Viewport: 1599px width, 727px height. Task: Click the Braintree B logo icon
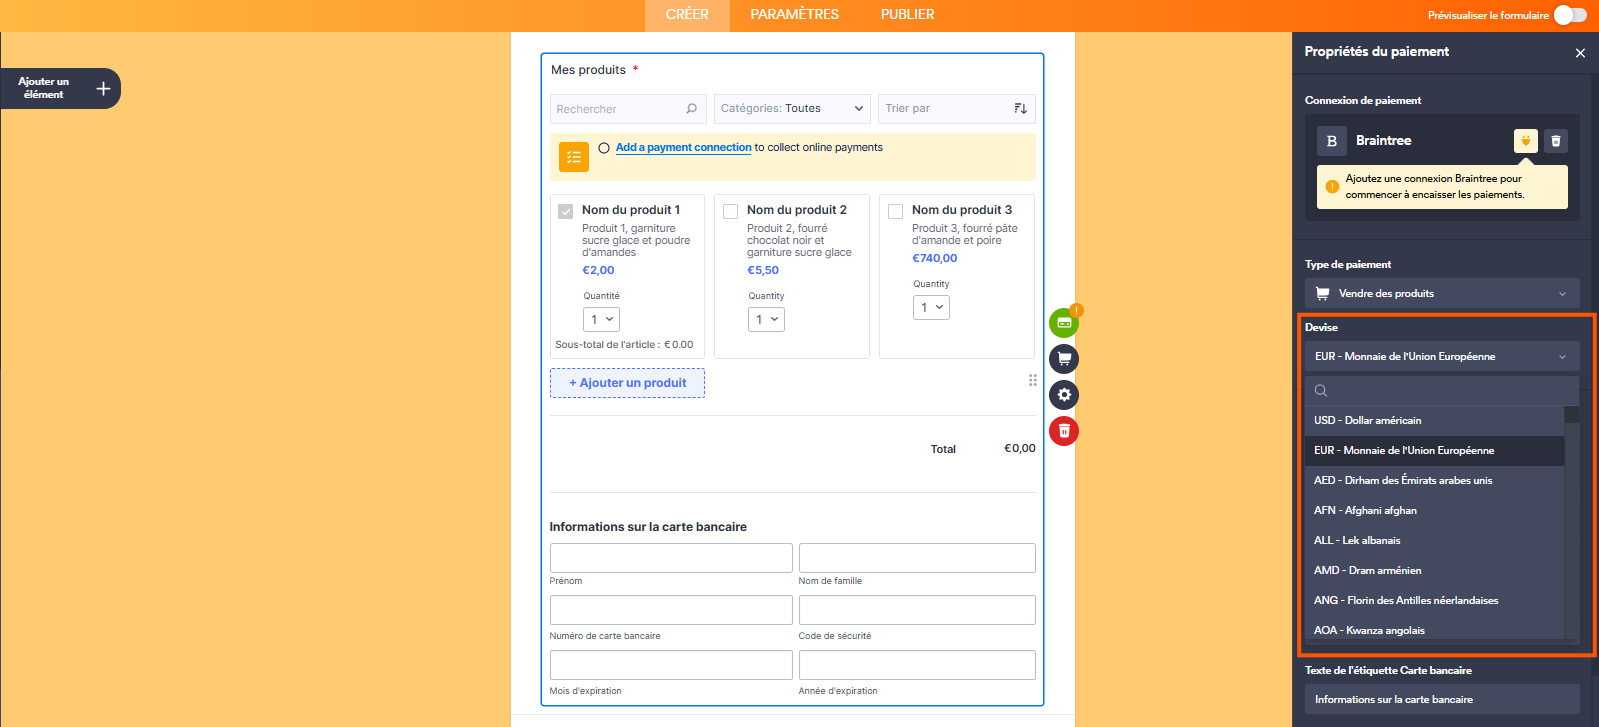click(x=1332, y=141)
